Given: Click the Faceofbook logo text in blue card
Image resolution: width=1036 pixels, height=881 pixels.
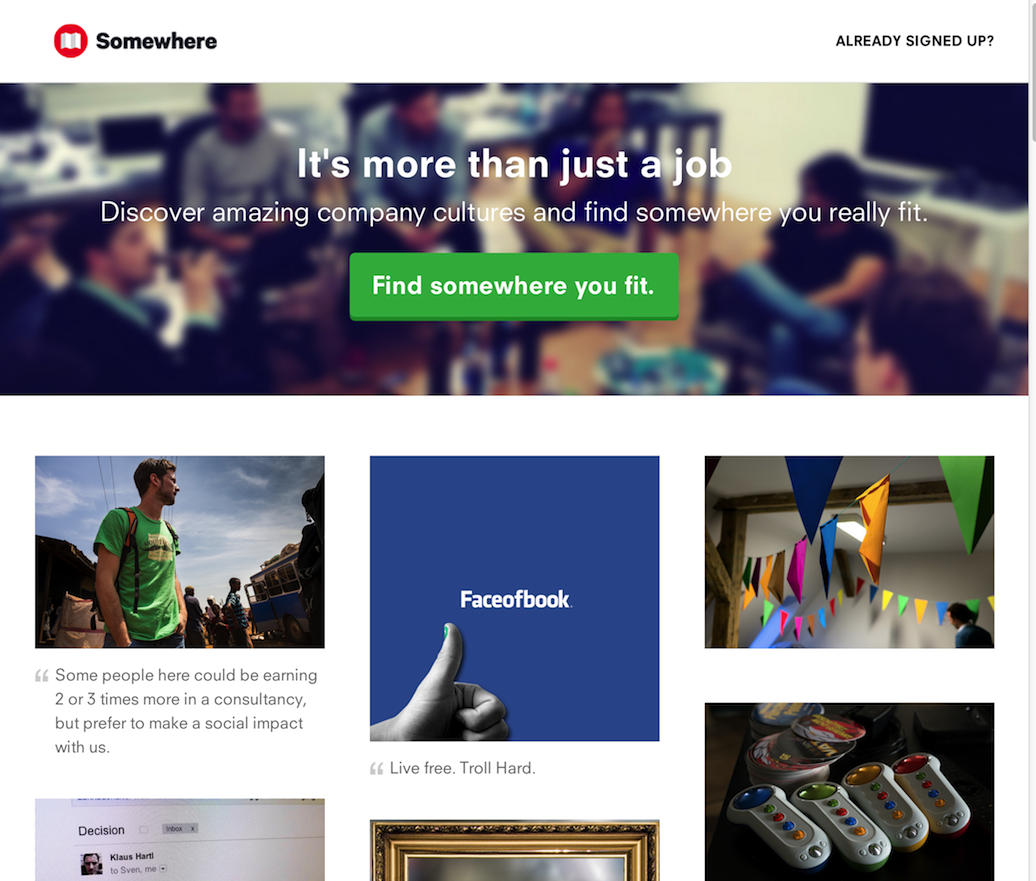Looking at the screenshot, I should coord(516,599).
